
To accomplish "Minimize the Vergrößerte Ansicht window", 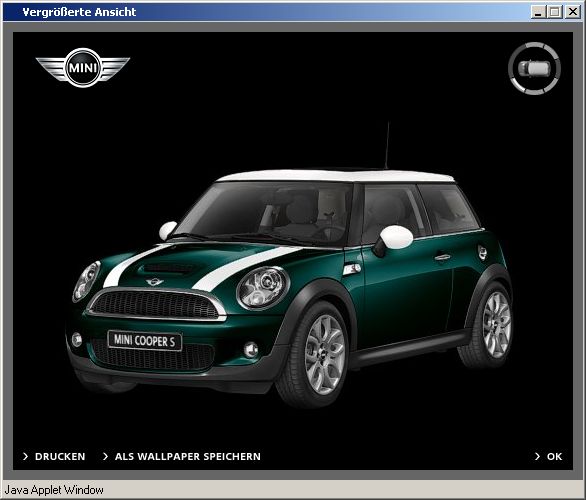I will point(538,12).
